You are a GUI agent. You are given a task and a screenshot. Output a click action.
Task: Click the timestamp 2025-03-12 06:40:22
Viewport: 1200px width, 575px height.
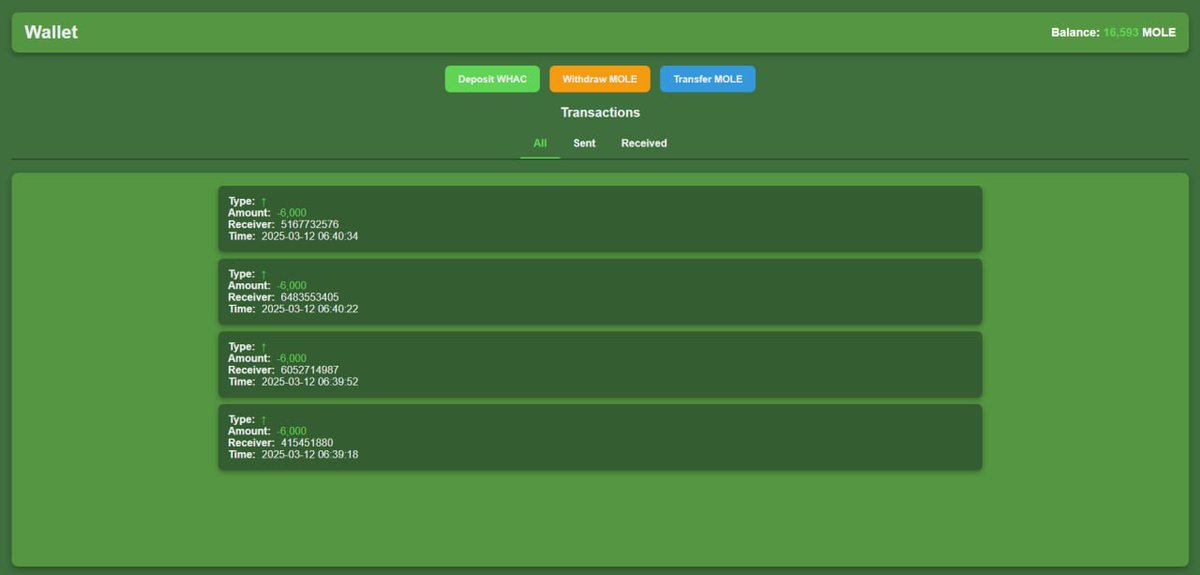[x=310, y=310]
